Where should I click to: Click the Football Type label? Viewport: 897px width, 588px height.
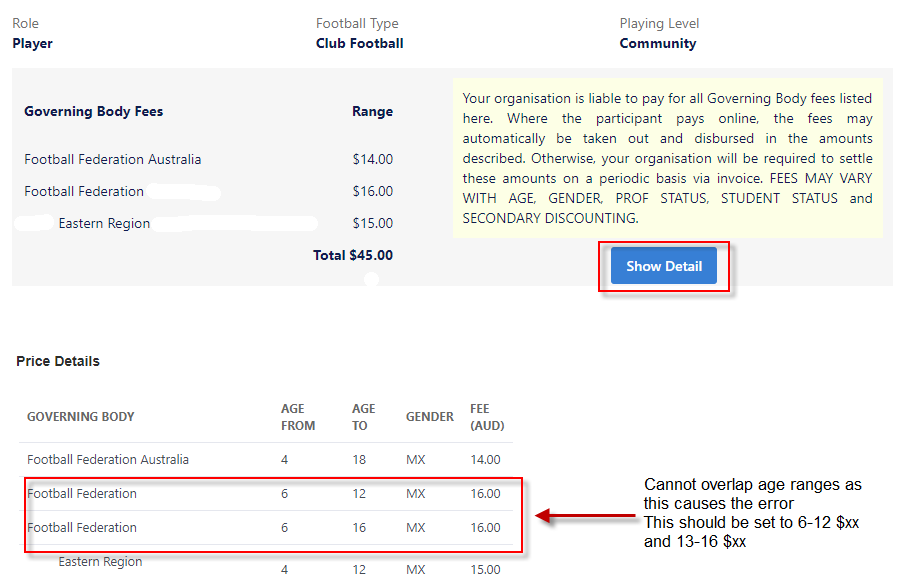(357, 23)
